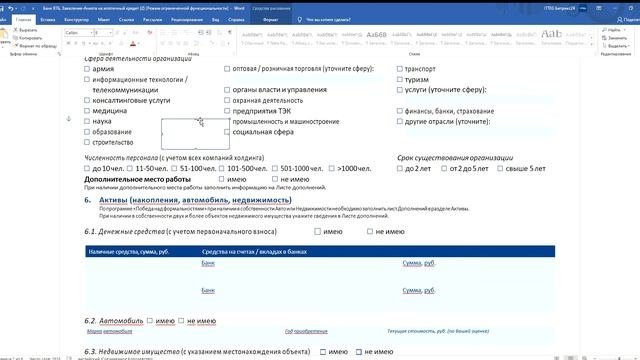Click the Bold (Ж) icon
This screenshot has height=360, width=640.
(x=68, y=43)
